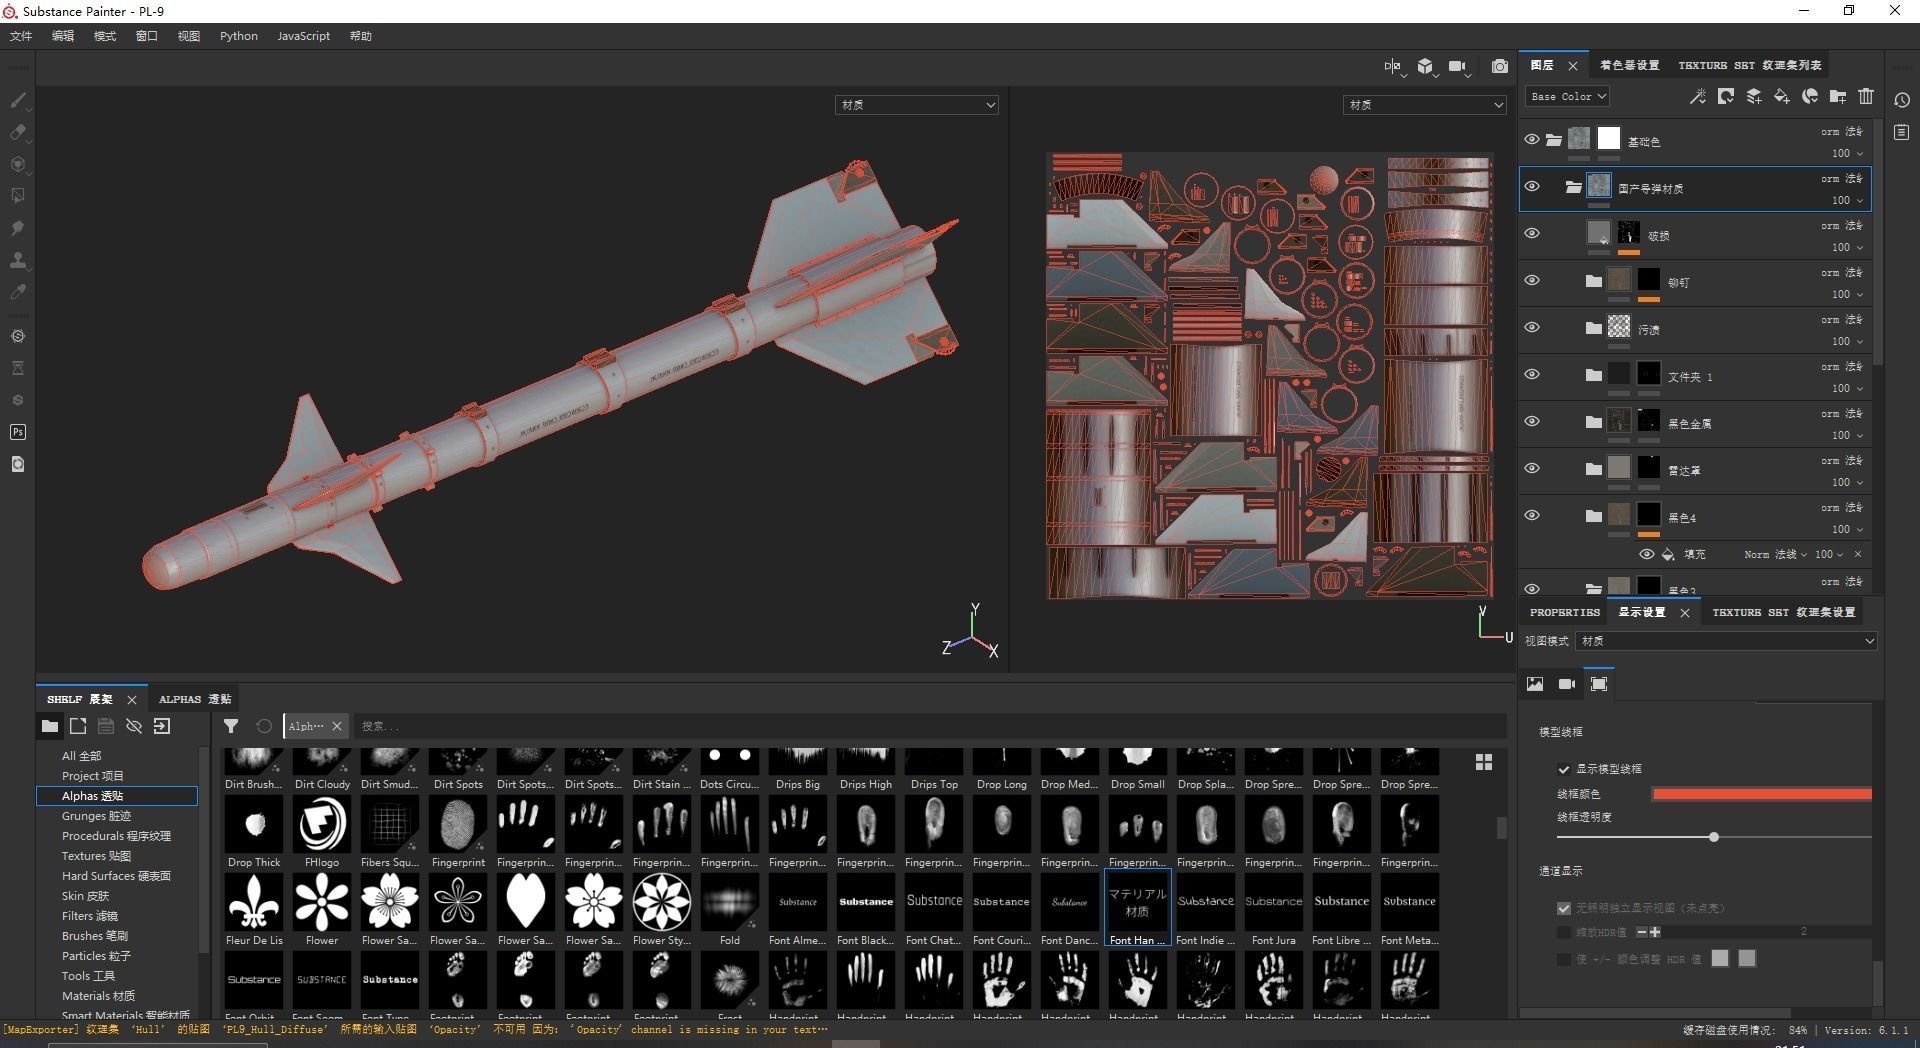Screen dimensions: 1920x1048
Task: Select the Polygon Fill tool
Action: (x=18, y=196)
